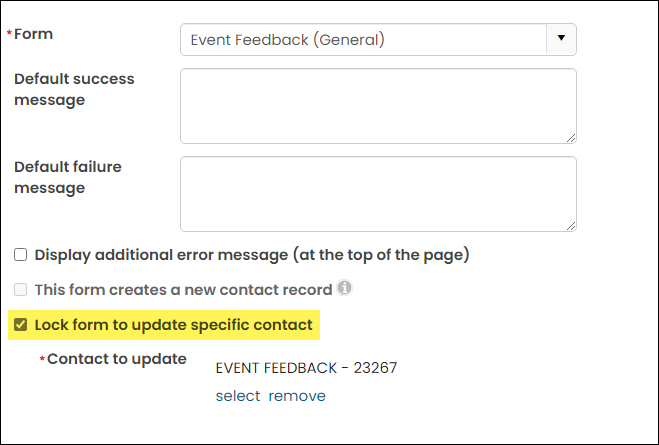Image resolution: width=659 pixels, height=445 pixels.
Task: Uncheck the Lock form to update specific contact checkbox
Action: pos(21,324)
